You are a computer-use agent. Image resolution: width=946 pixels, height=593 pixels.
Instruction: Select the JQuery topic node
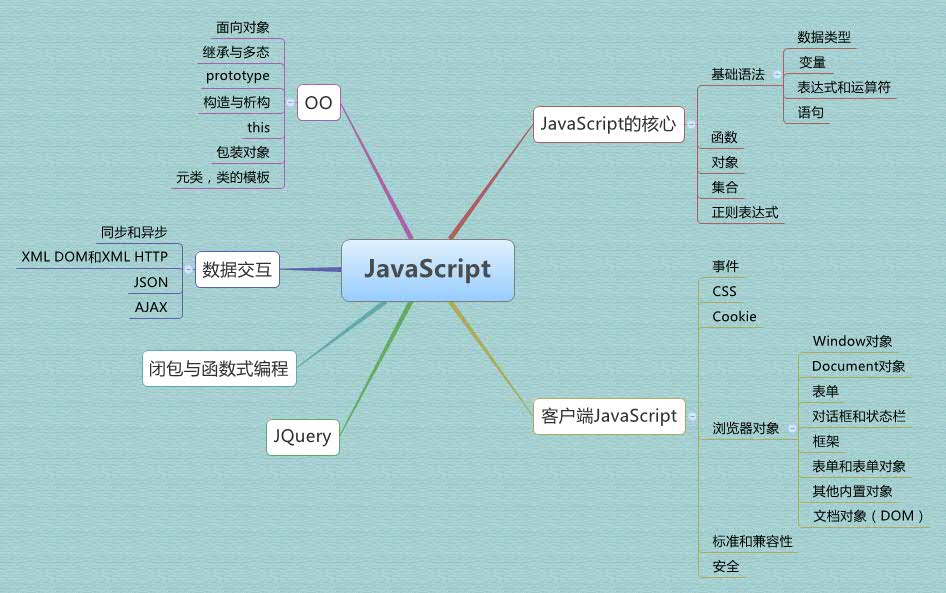point(302,437)
